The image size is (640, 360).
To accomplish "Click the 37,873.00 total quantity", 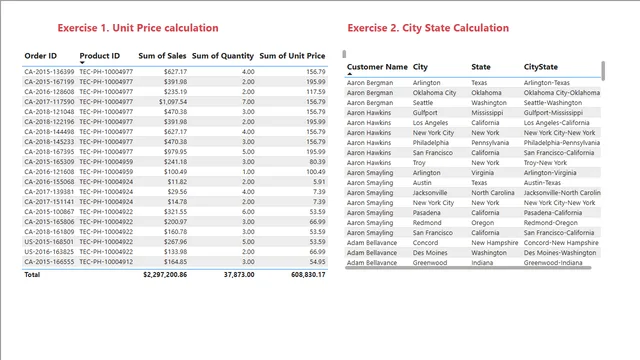I will tap(239, 275).
